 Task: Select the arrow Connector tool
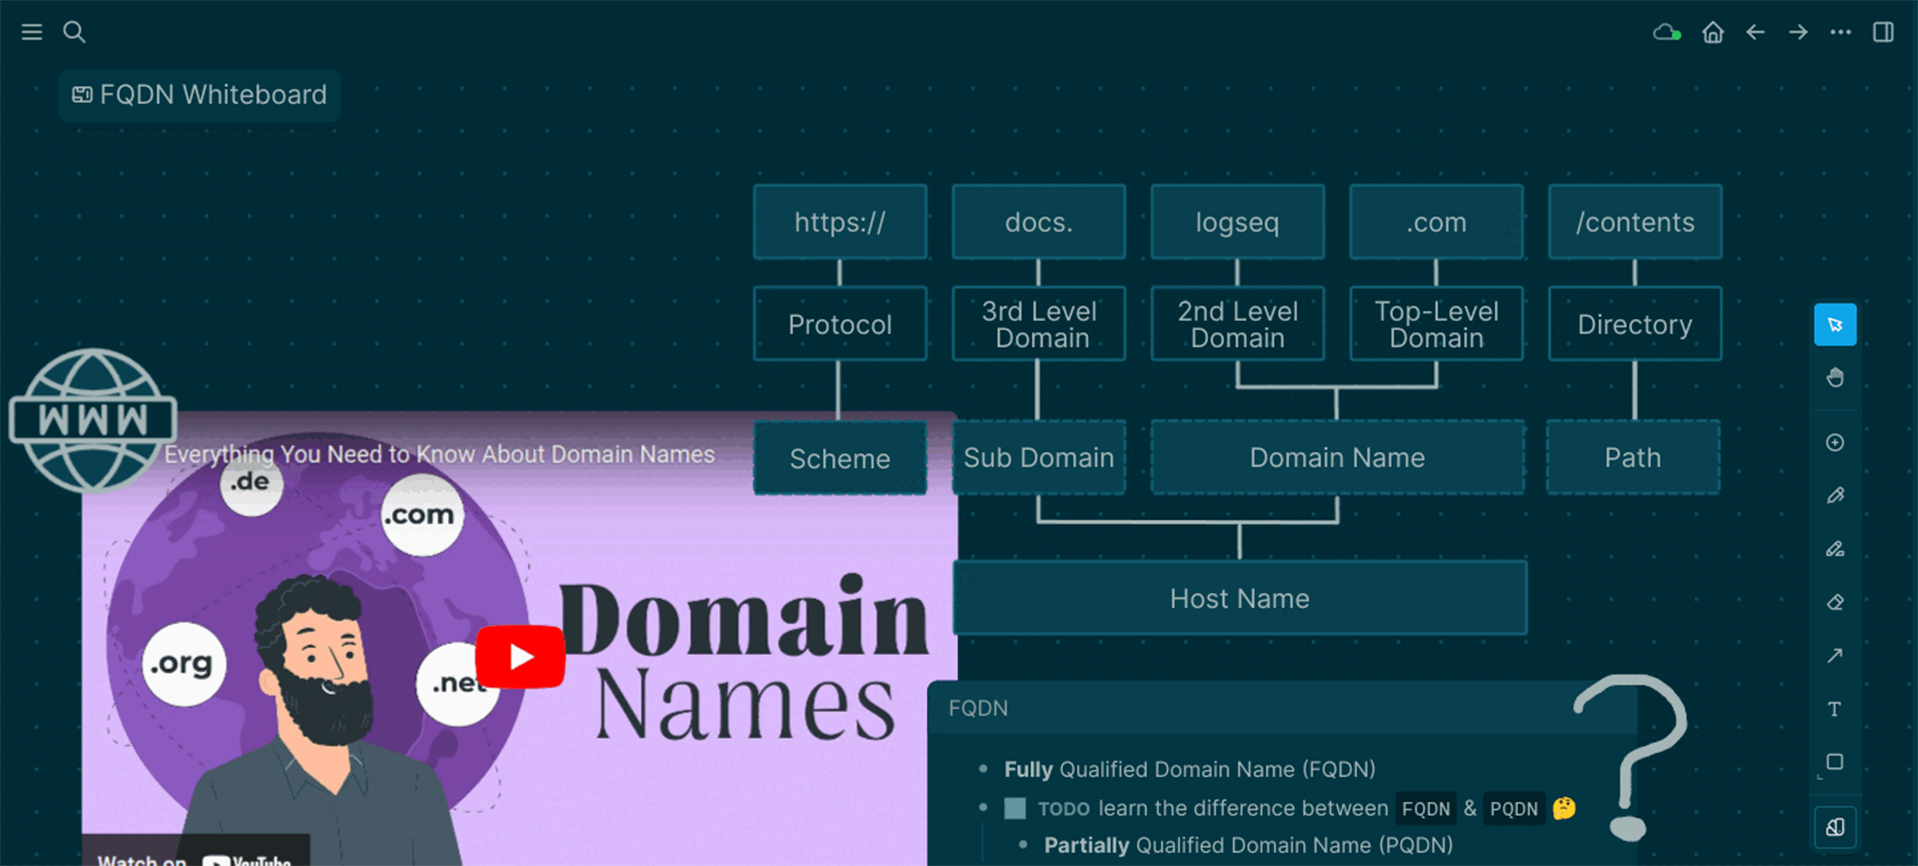(x=1835, y=656)
